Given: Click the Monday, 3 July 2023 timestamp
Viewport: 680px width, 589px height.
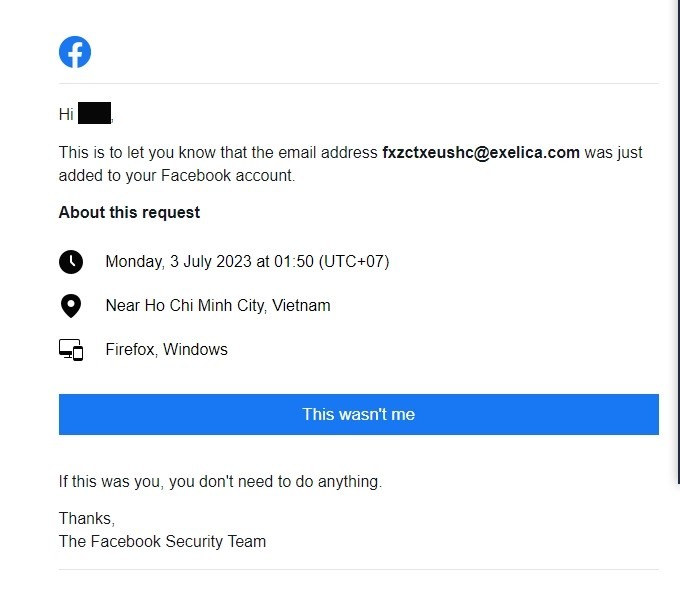Looking at the screenshot, I should tap(247, 262).
